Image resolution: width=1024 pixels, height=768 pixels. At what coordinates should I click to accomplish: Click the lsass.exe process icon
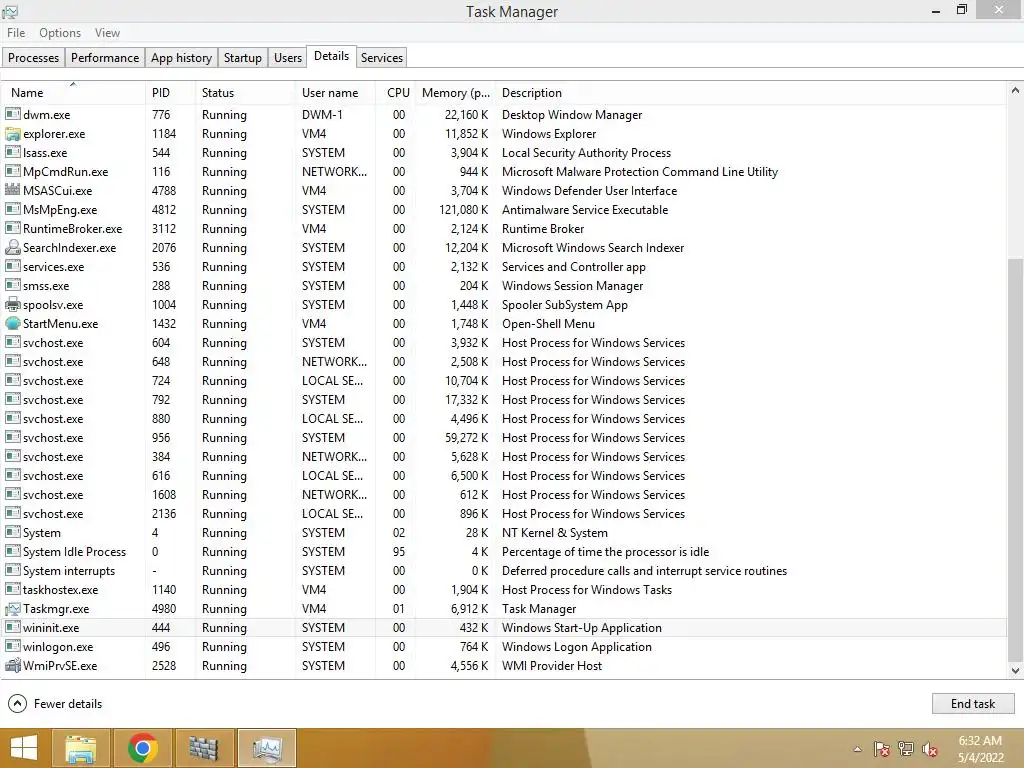(x=12, y=152)
